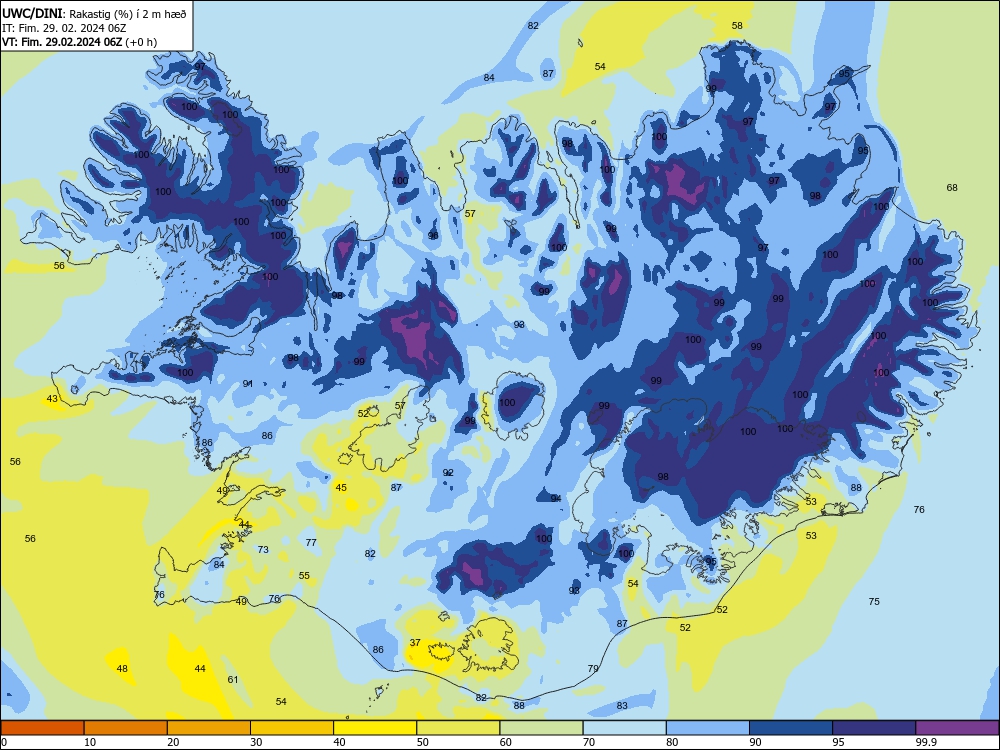Select the navy 95–99.9 legend swatch

874,728
